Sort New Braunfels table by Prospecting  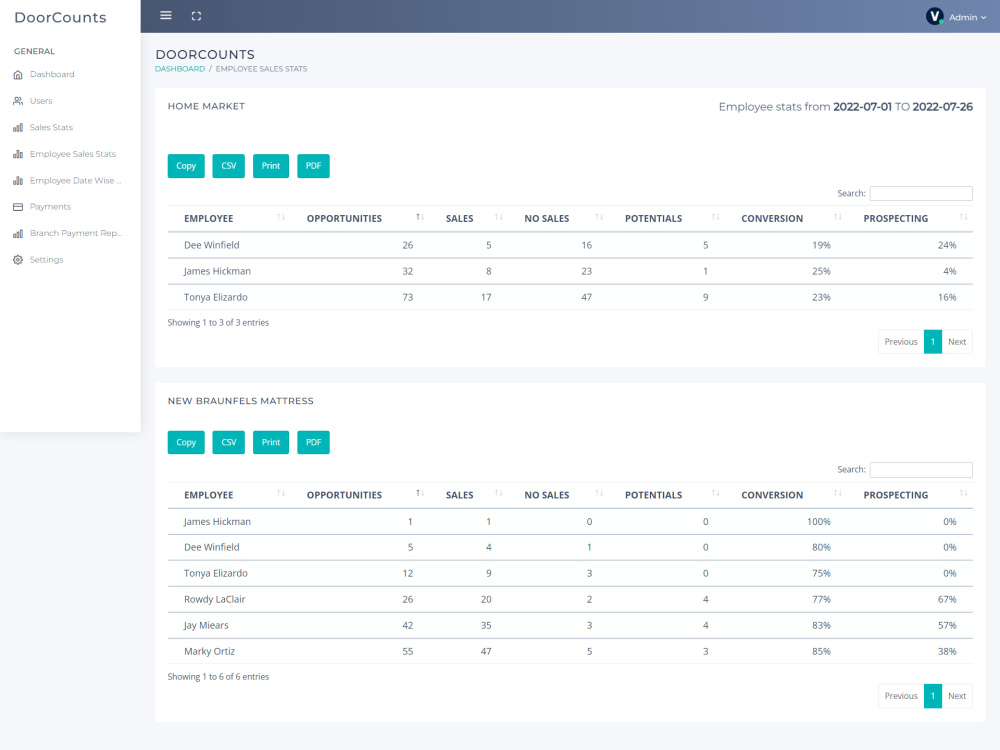(x=910, y=495)
